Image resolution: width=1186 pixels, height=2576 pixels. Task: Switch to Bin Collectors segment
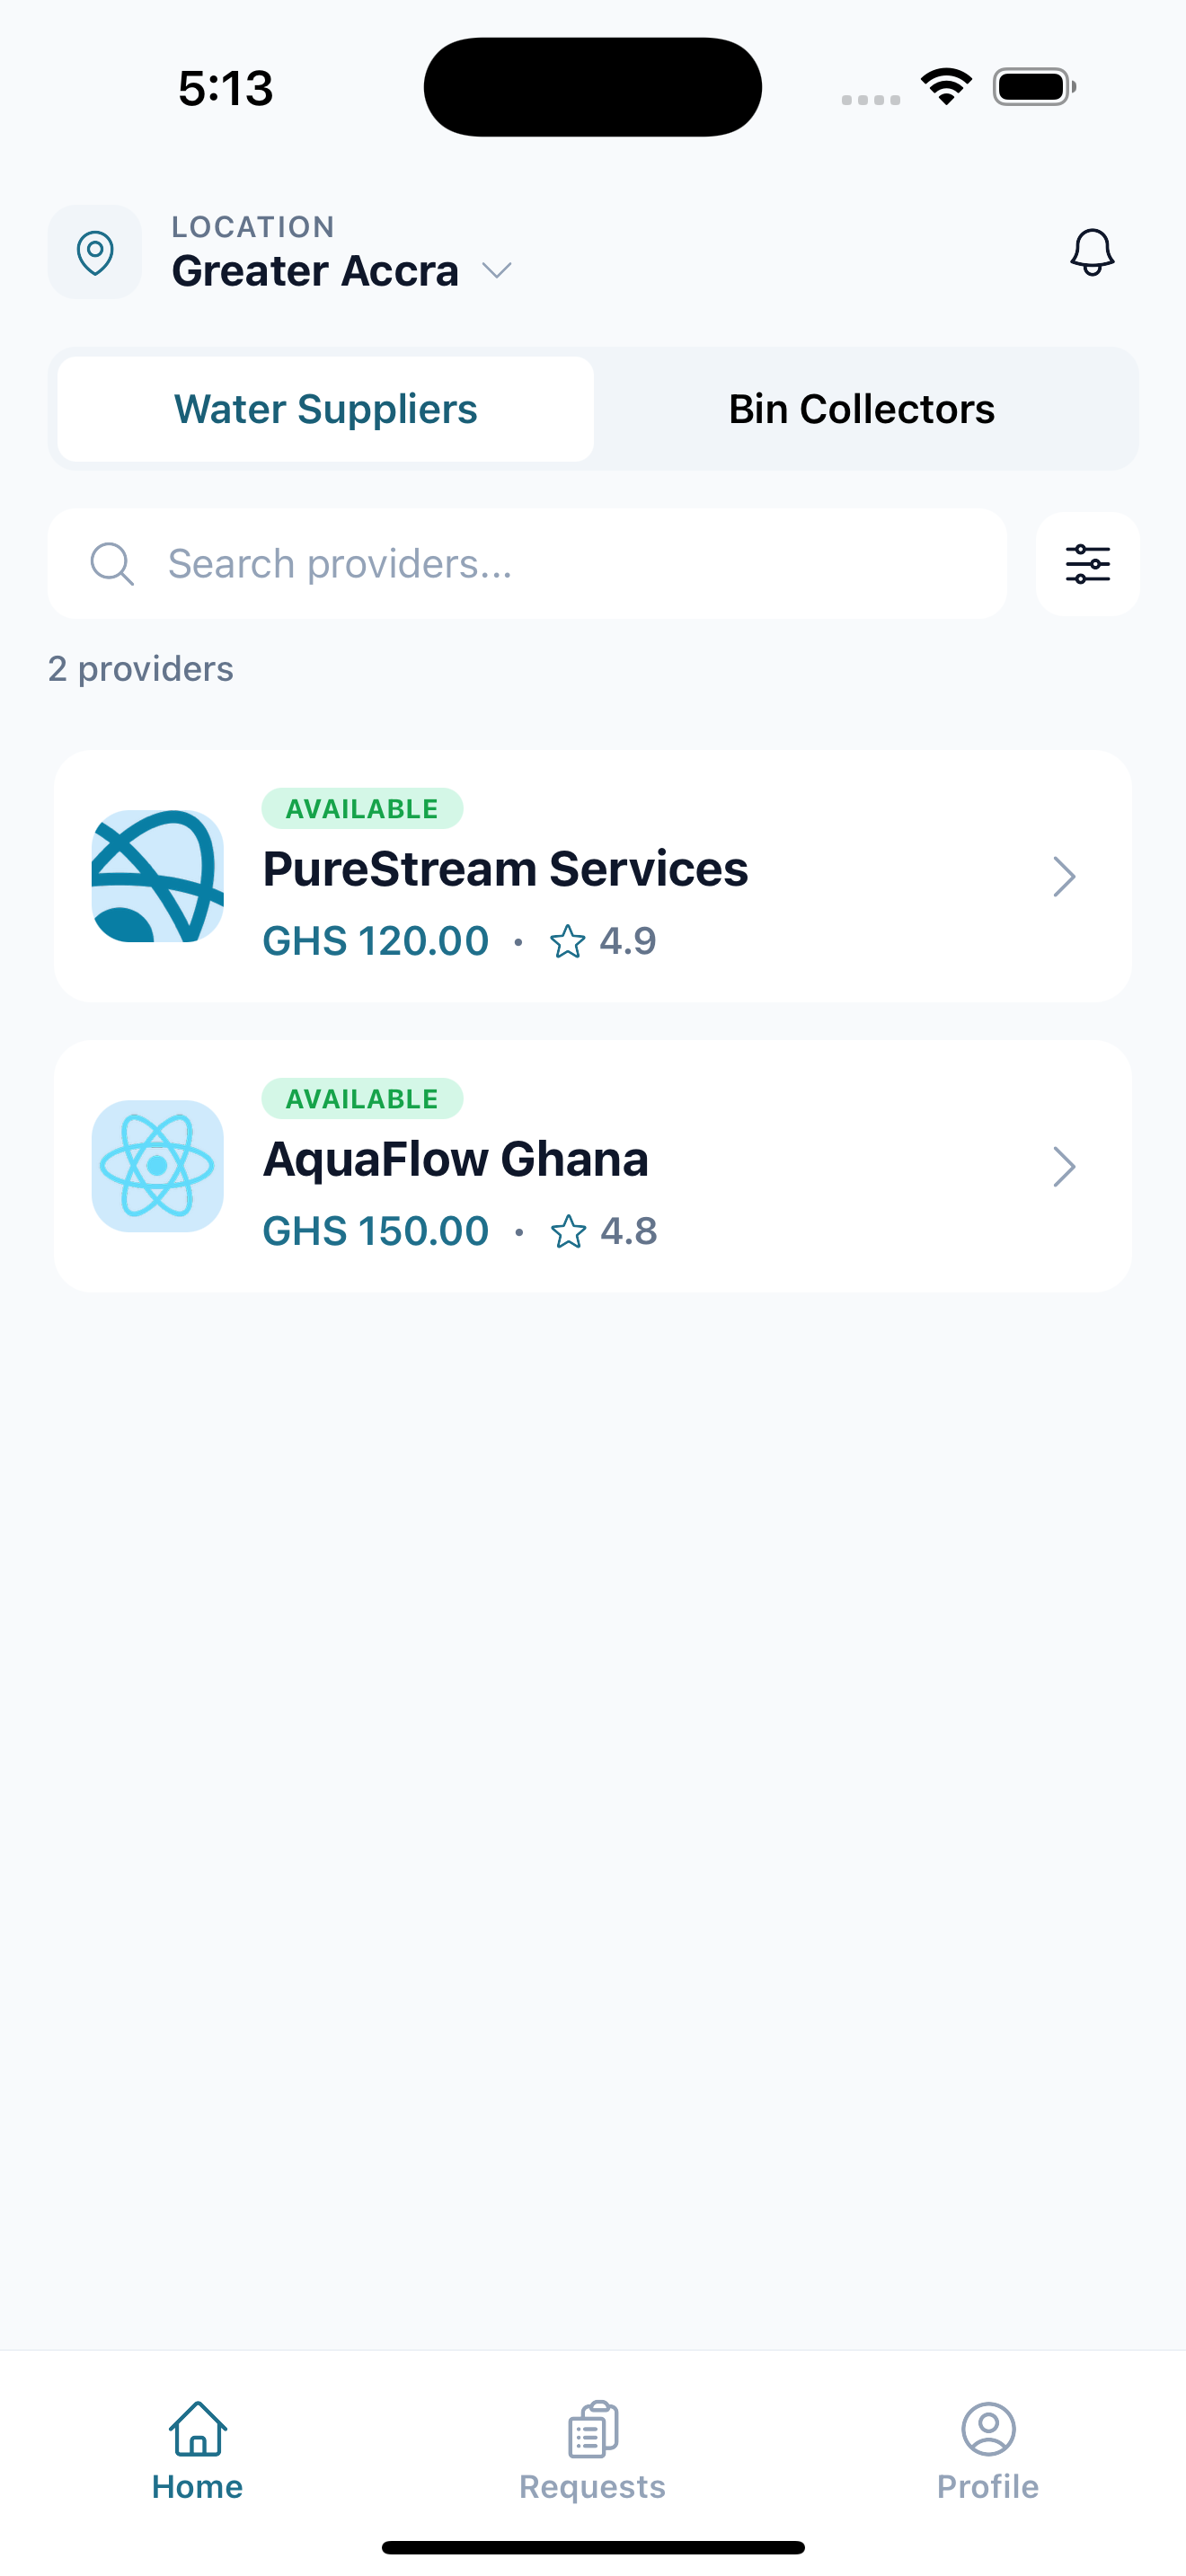tap(861, 409)
